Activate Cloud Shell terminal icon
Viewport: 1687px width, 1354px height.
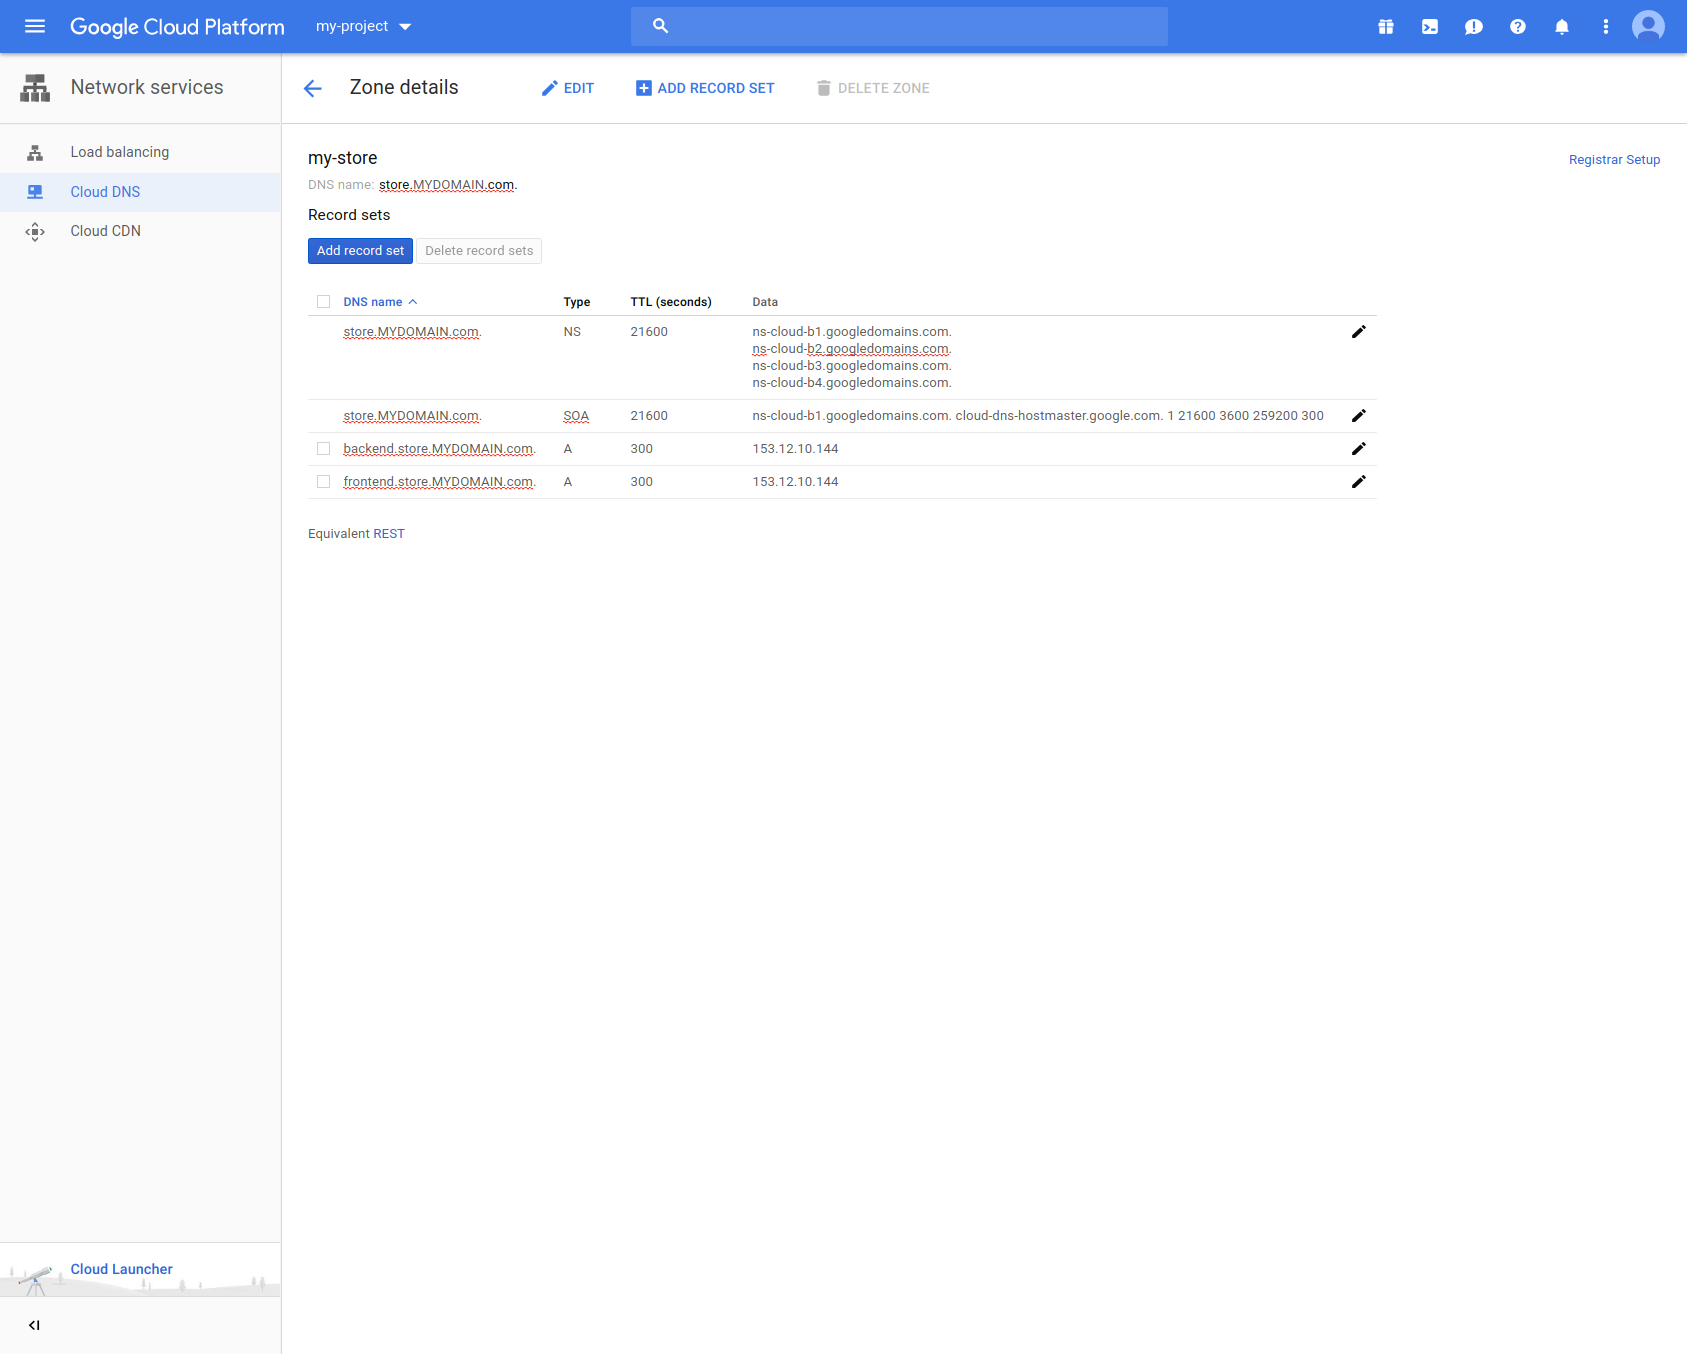1430,27
